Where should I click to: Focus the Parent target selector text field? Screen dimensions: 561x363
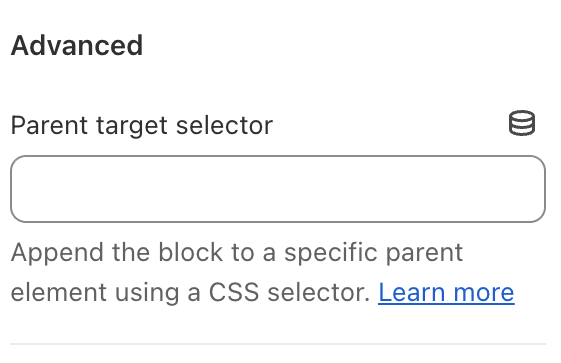[278, 189]
